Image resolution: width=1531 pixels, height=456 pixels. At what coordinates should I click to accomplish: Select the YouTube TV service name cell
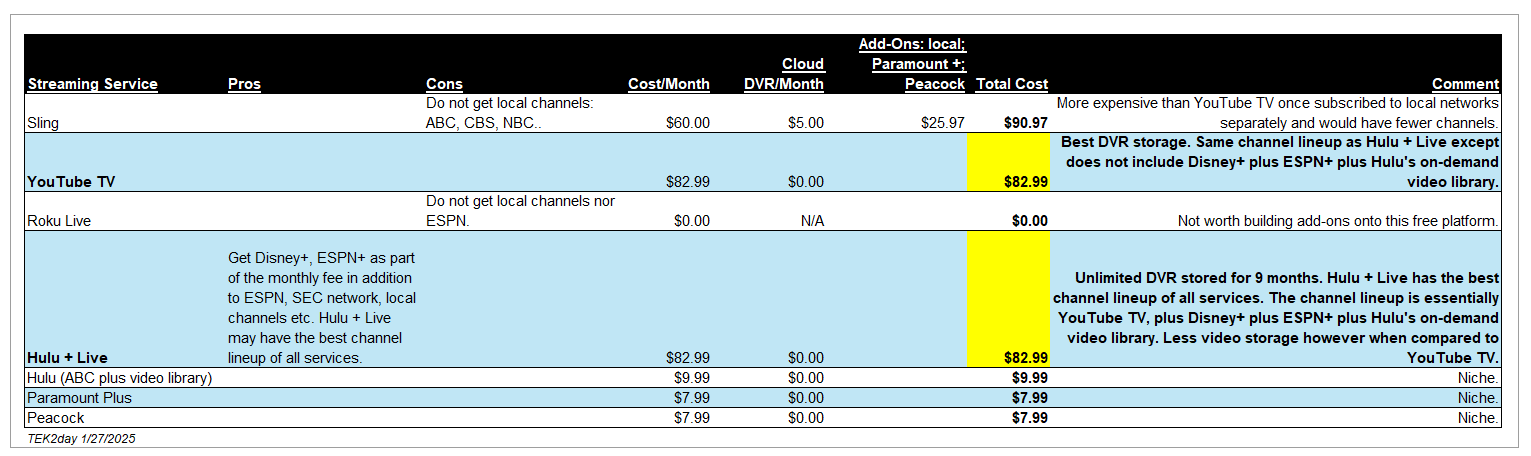coord(70,182)
